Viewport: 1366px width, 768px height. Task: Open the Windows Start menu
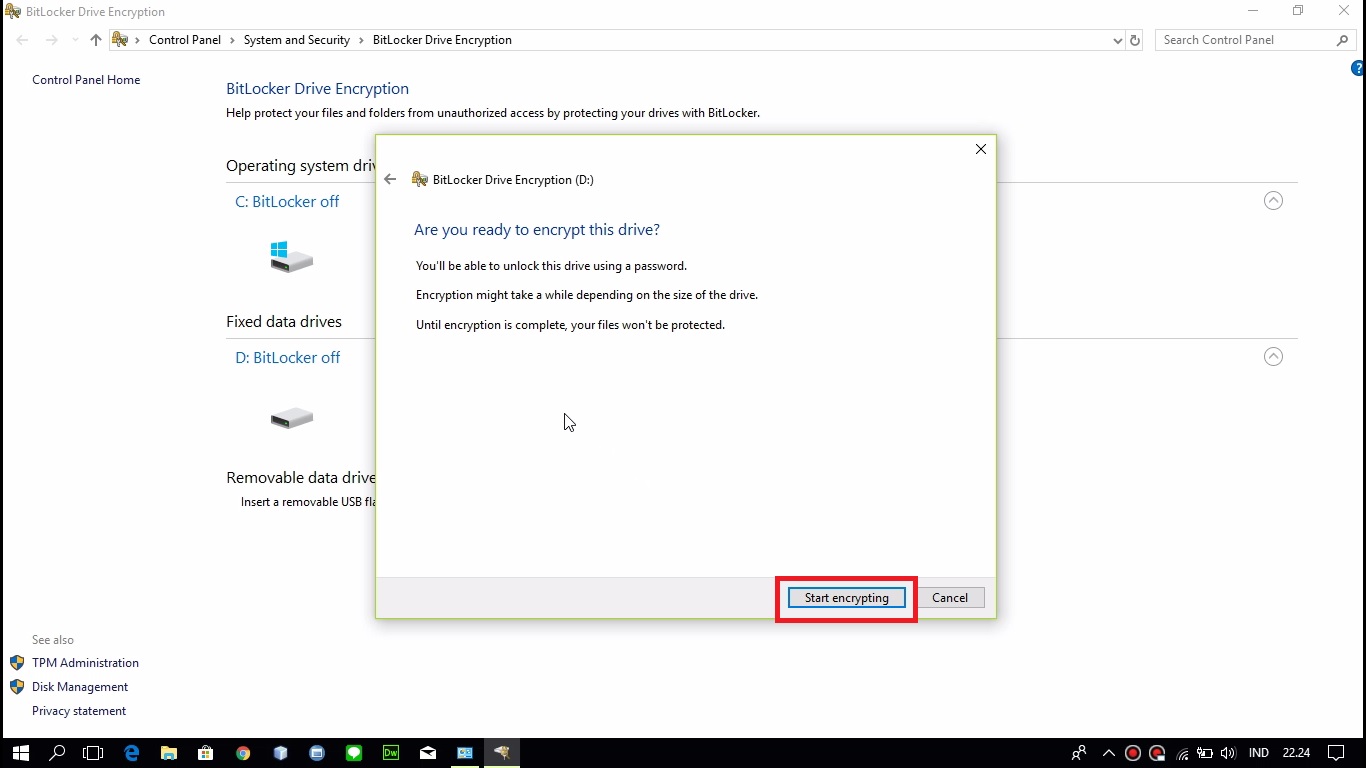(20, 753)
